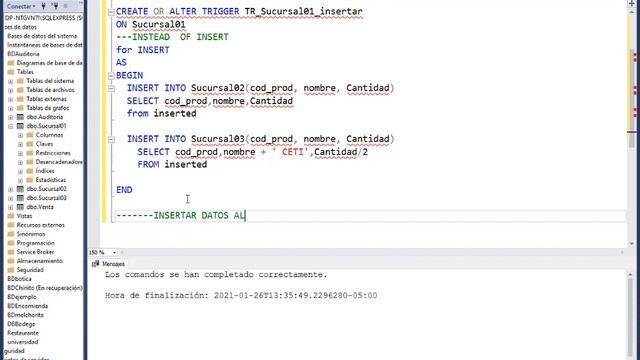Click the Claves folder icon
The height and width of the screenshot is (360, 640).
(x=30, y=144)
